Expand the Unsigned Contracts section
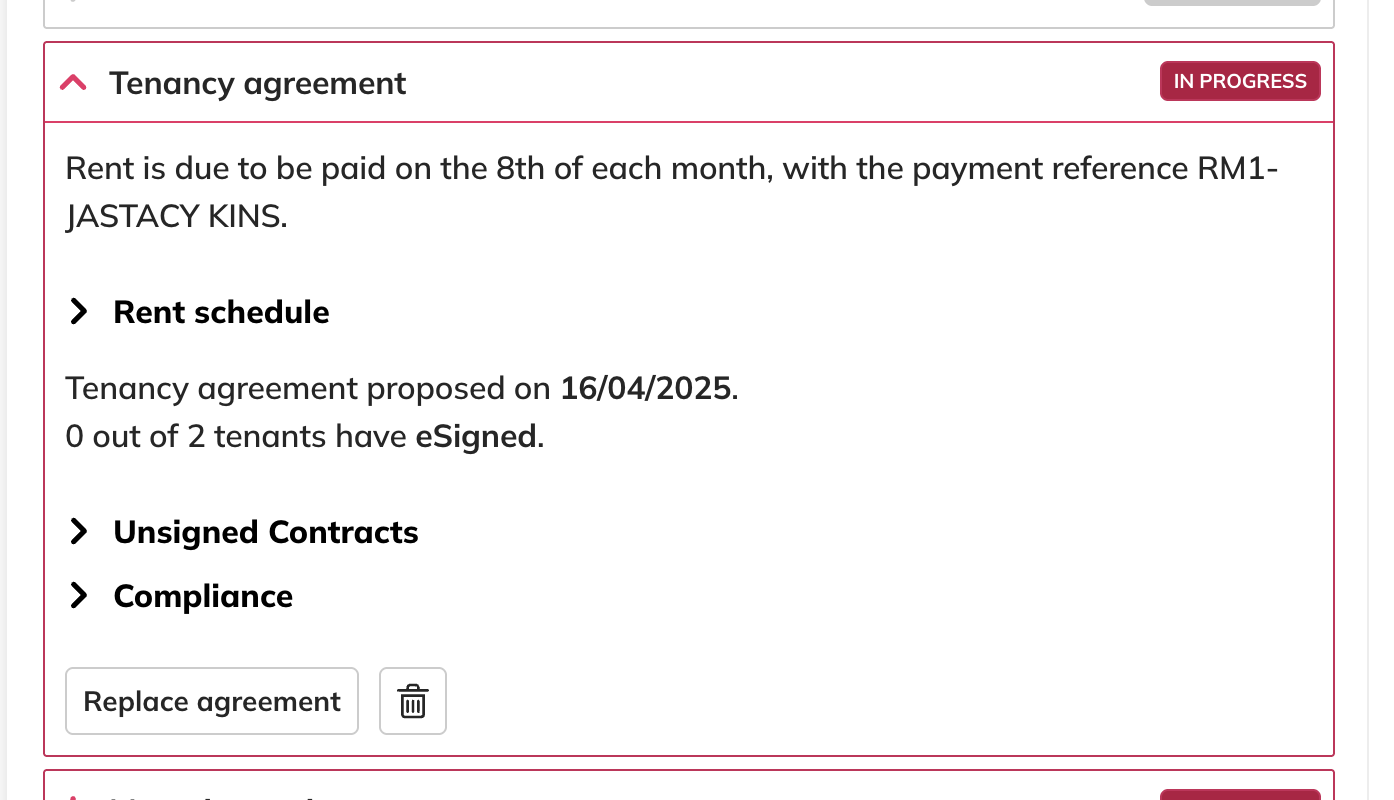 (x=265, y=532)
